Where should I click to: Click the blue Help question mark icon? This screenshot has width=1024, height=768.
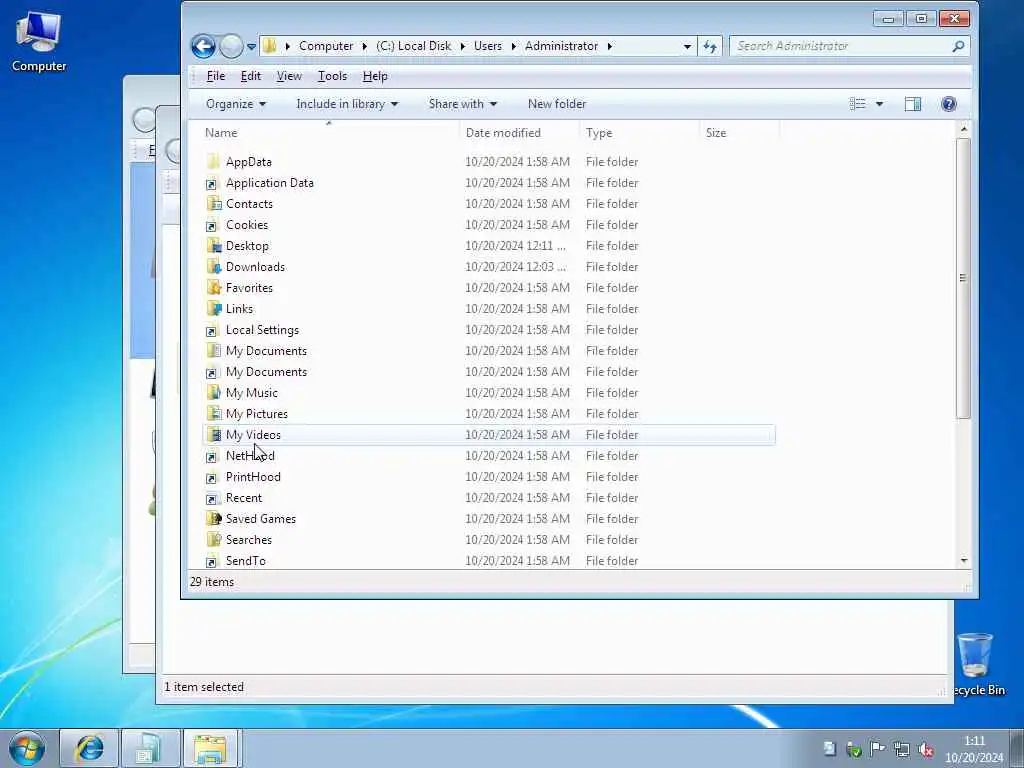(x=948, y=104)
